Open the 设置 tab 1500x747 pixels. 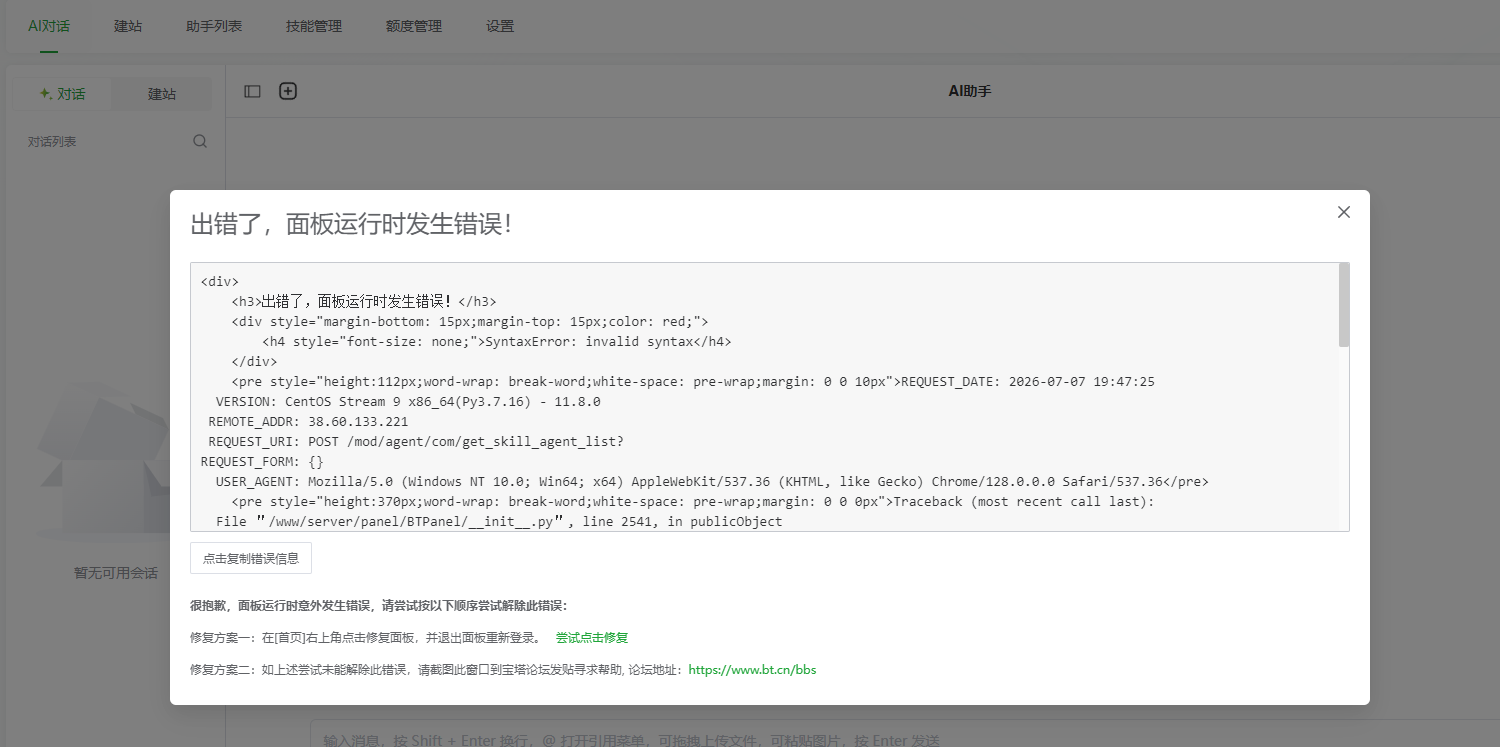(500, 26)
